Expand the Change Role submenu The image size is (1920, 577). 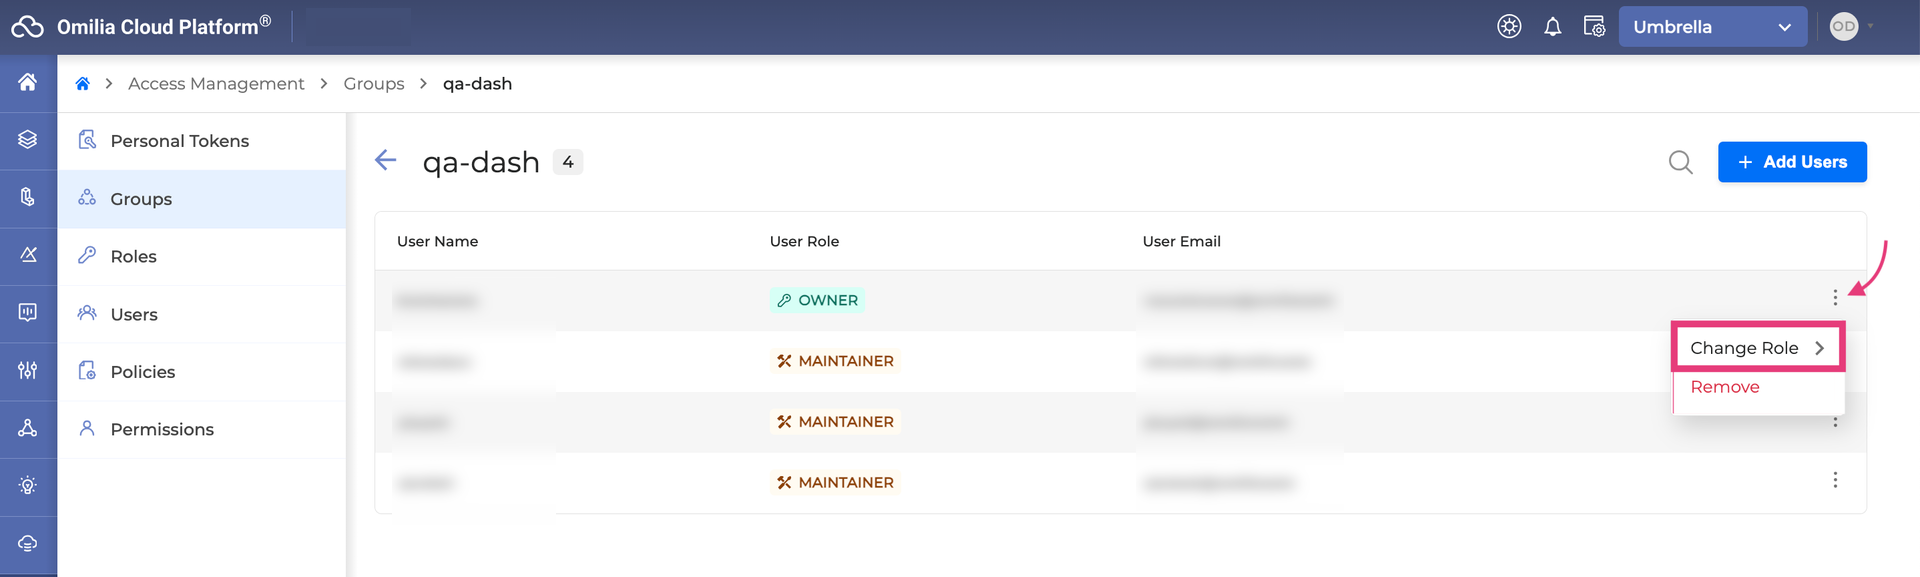(x=1757, y=348)
